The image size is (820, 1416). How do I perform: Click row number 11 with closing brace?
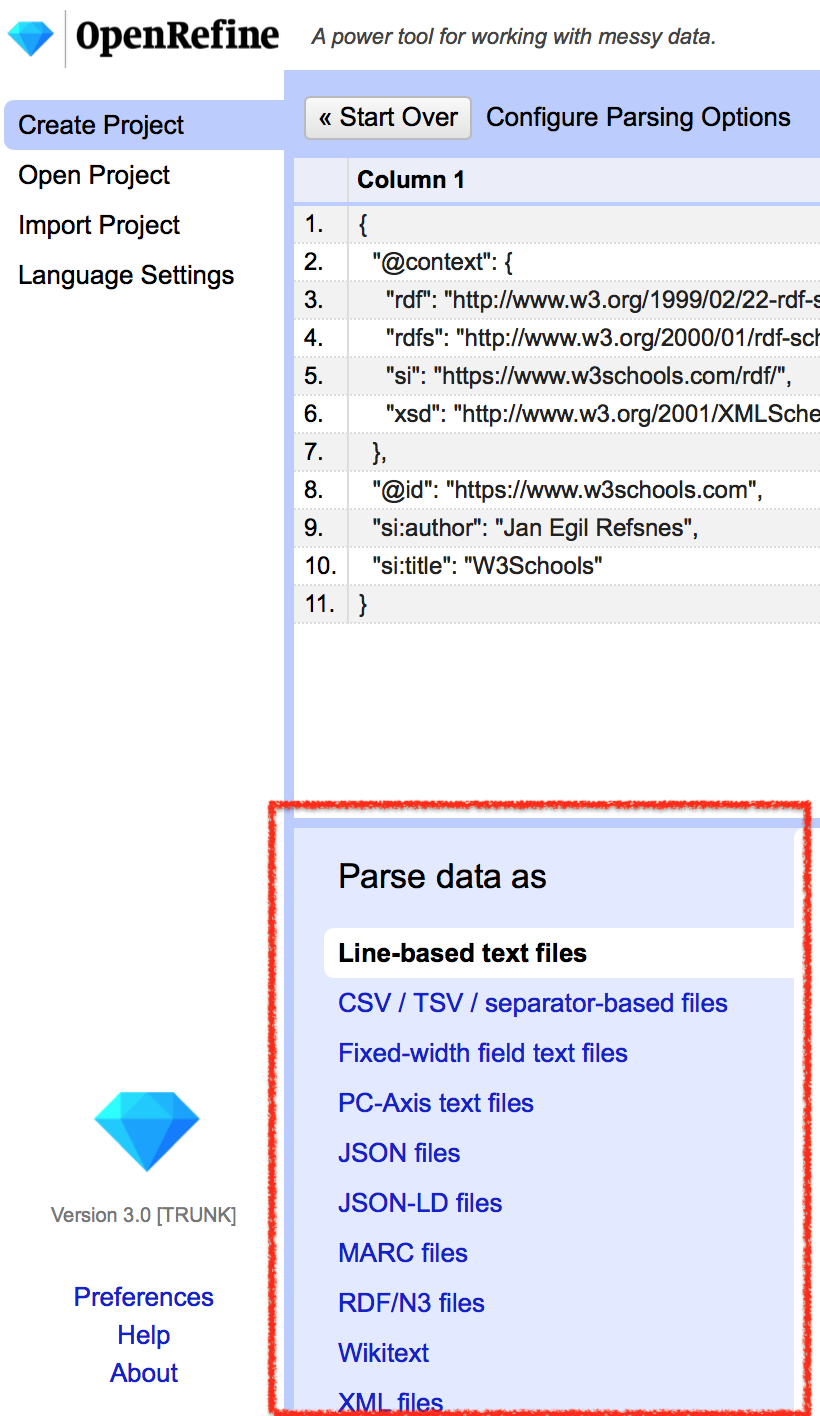coord(557,604)
